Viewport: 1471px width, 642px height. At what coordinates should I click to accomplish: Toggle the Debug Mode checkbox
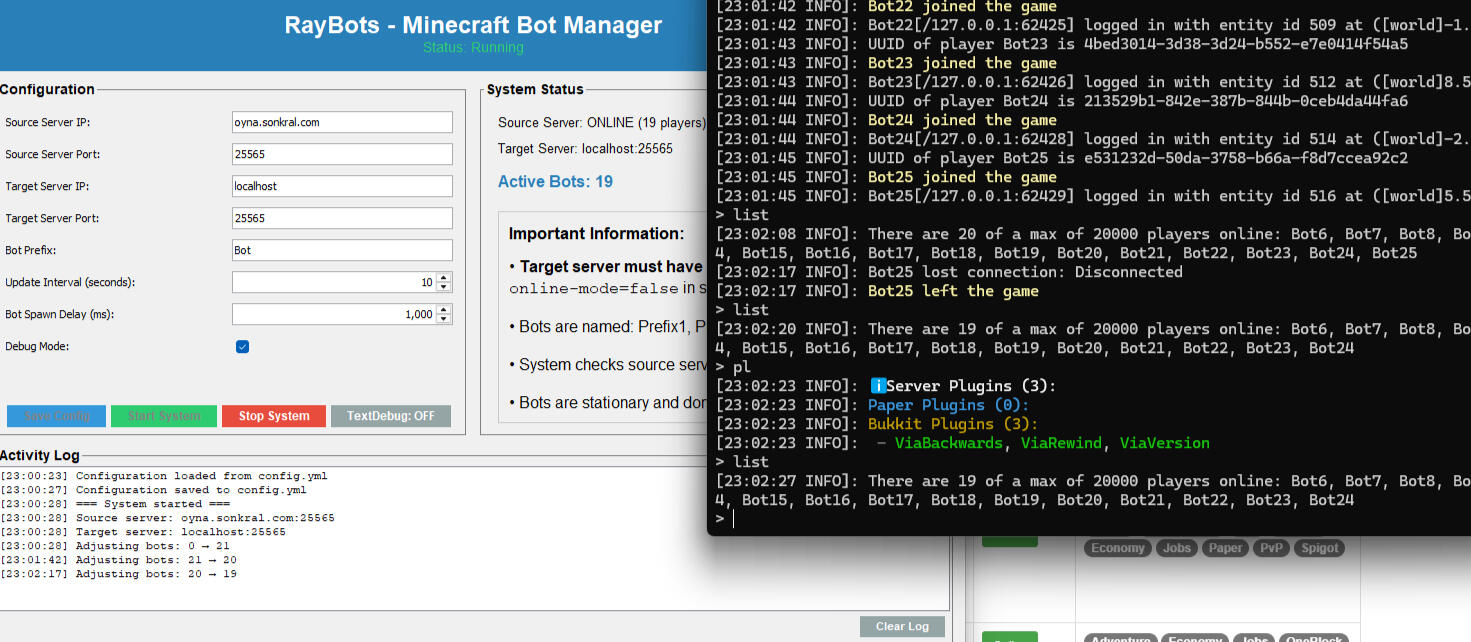tap(242, 347)
